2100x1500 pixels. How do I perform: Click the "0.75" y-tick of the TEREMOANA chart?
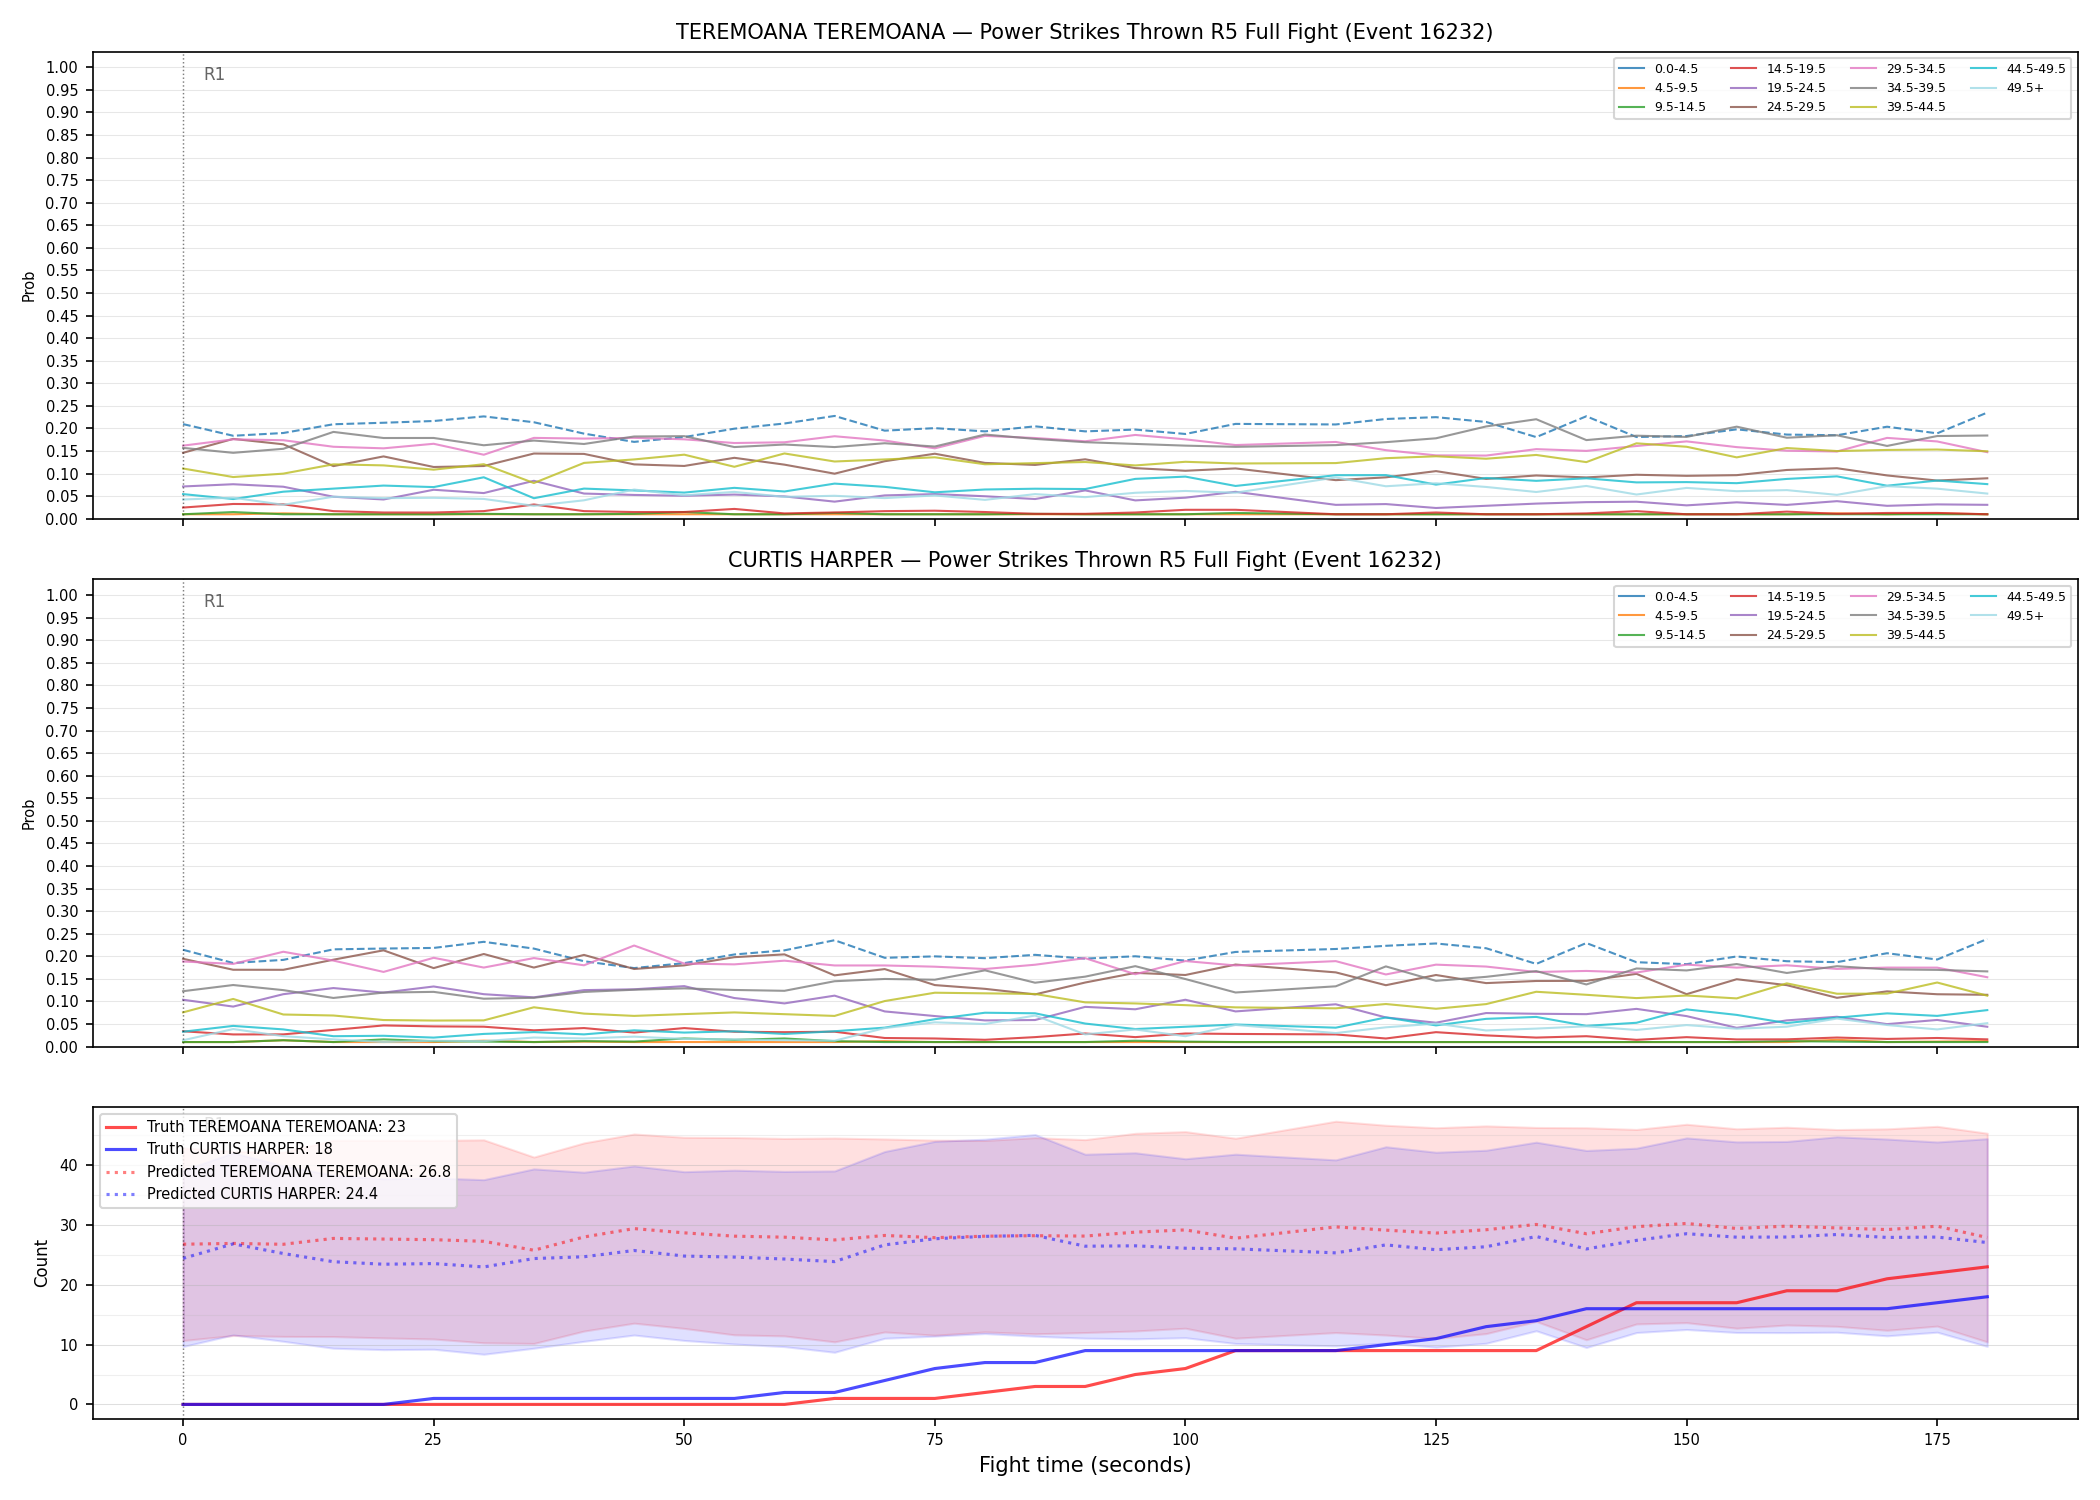[x=62, y=181]
